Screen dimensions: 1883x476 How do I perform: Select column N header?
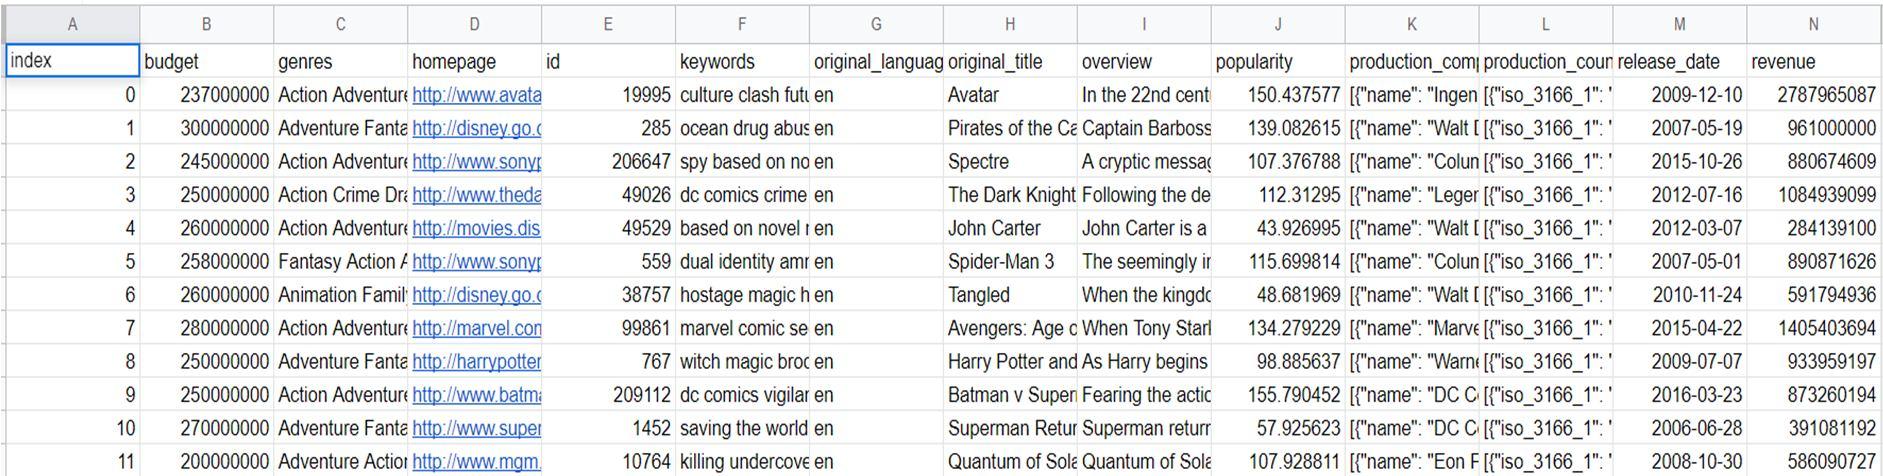coord(1813,25)
